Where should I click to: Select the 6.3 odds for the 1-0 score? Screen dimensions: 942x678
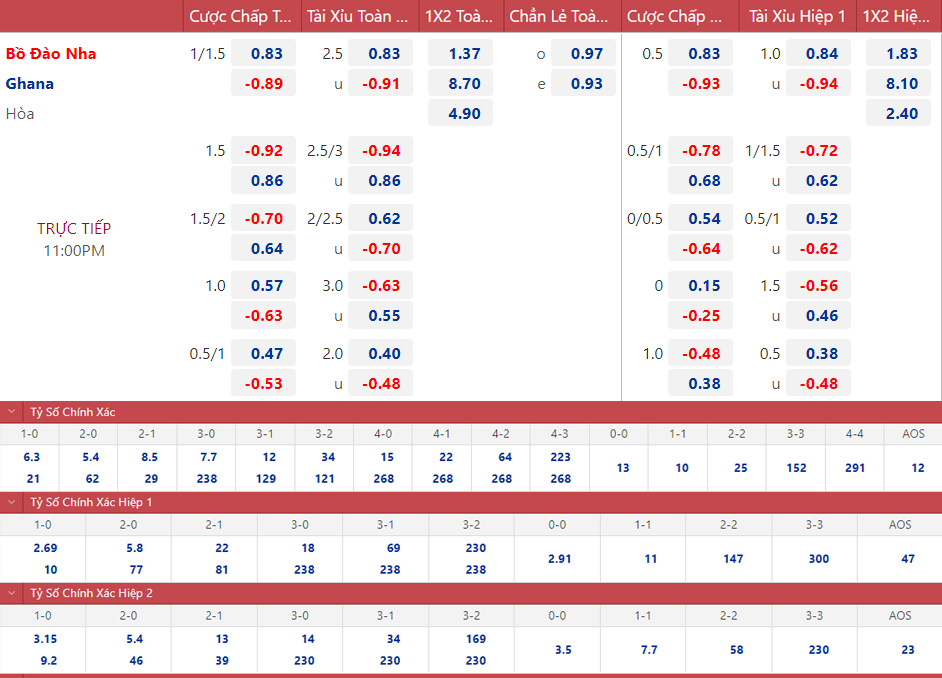click(x=31, y=457)
